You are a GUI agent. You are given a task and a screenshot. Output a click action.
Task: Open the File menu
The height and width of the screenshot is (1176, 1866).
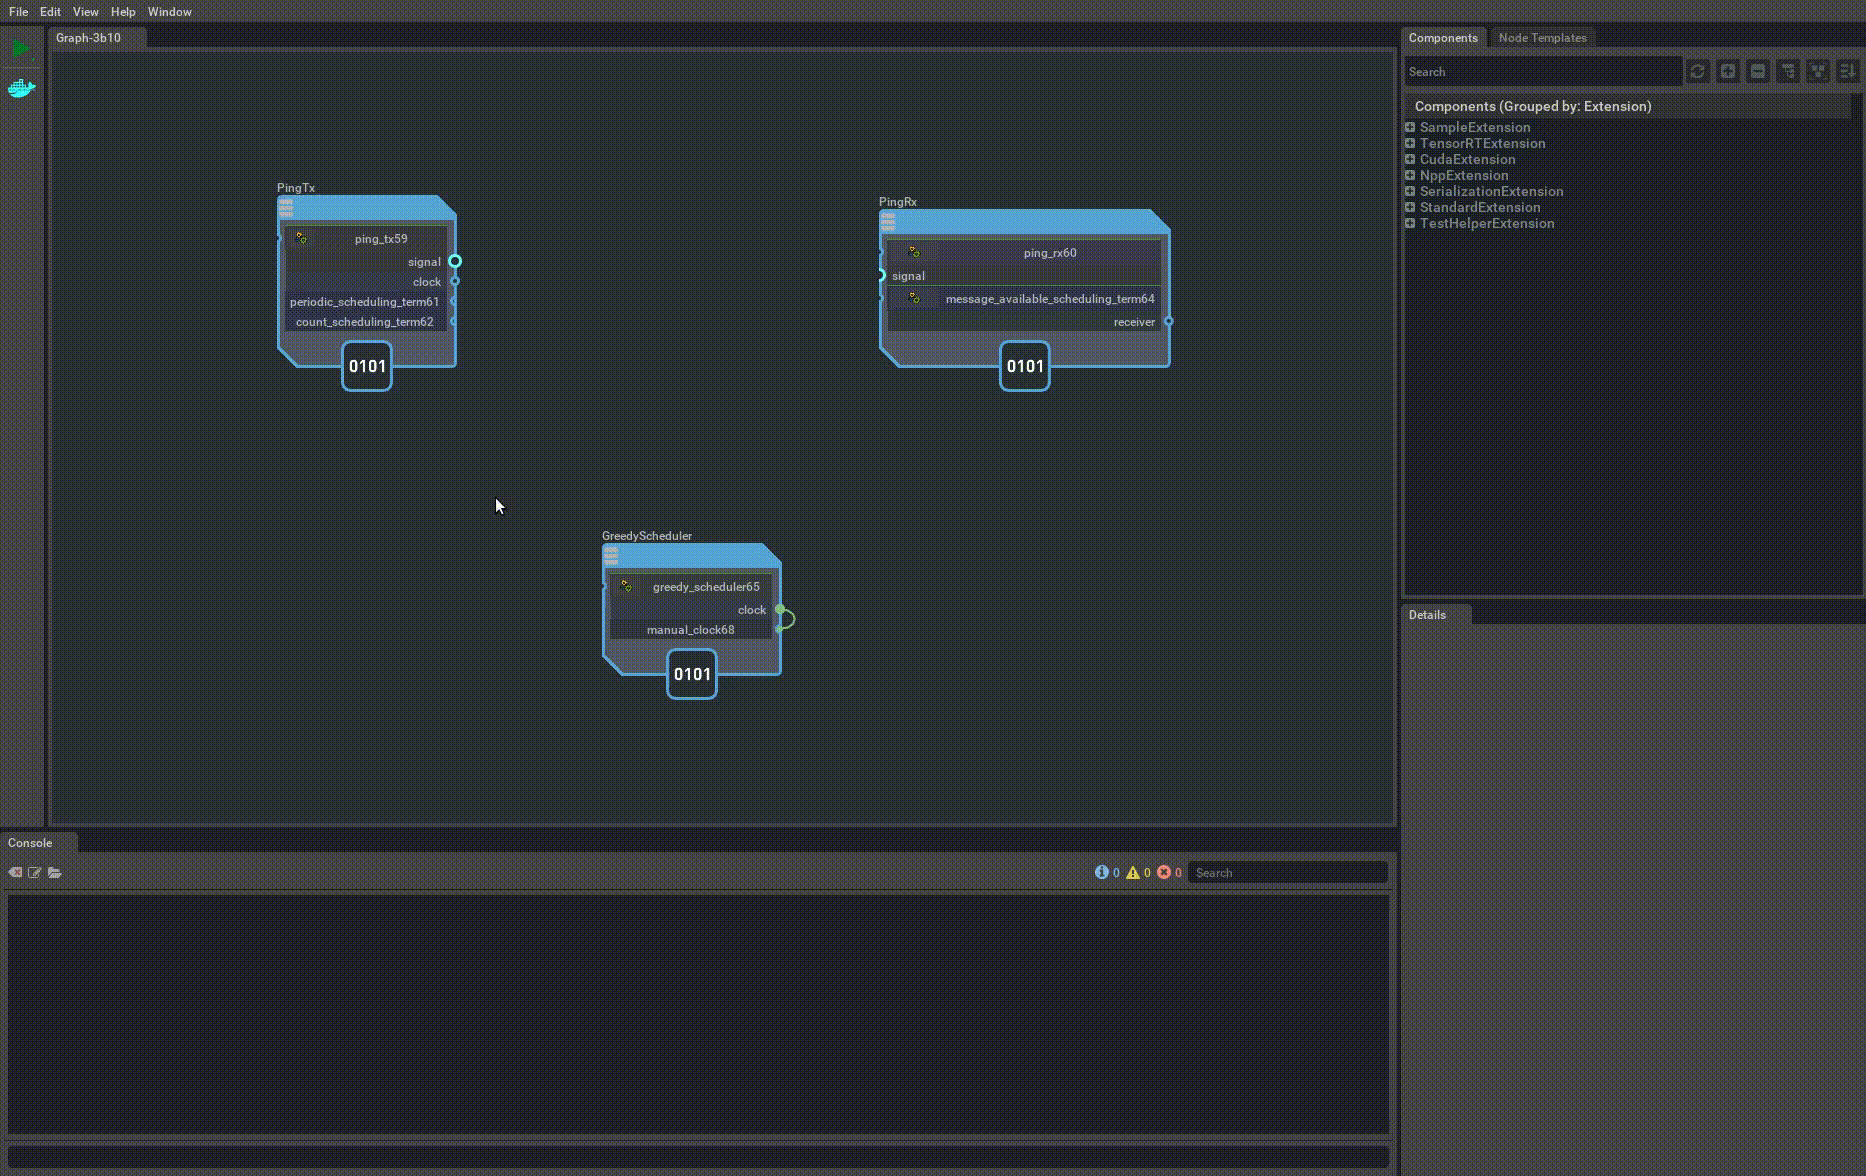(18, 12)
